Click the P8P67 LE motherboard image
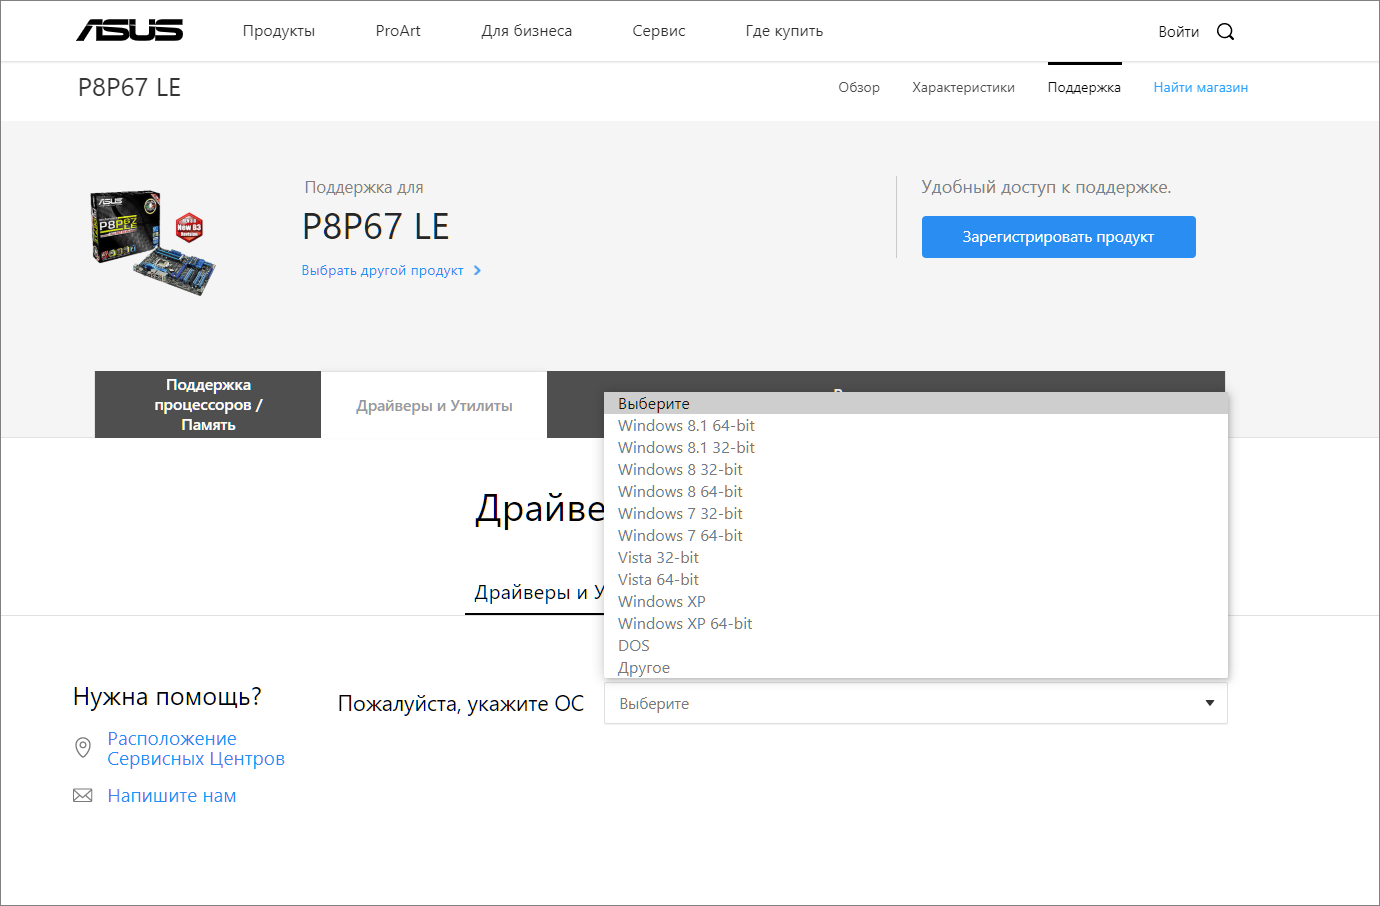This screenshot has width=1380, height=906. point(153,242)
